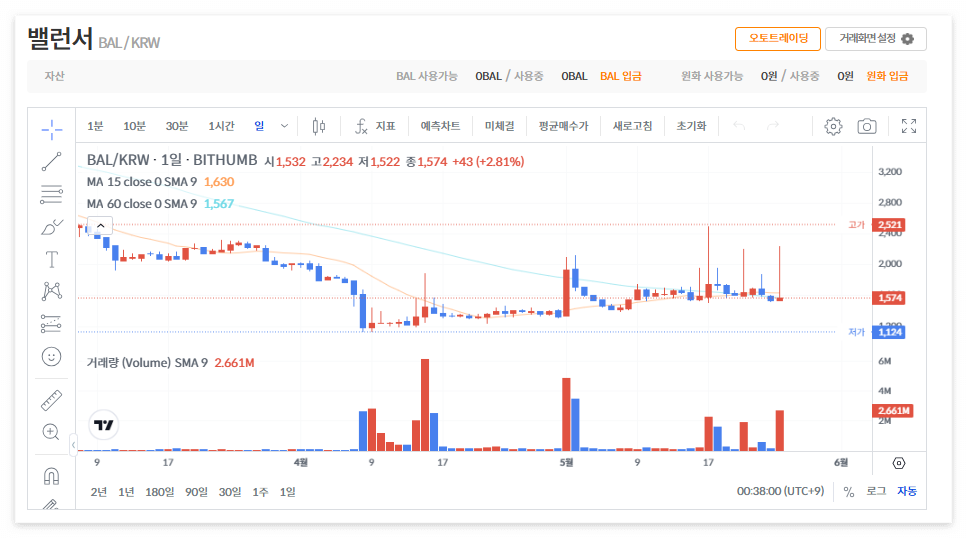Select the text annotation tool
Image resolution: width=967 pixels, height=538 pixels.
point(52,260)
